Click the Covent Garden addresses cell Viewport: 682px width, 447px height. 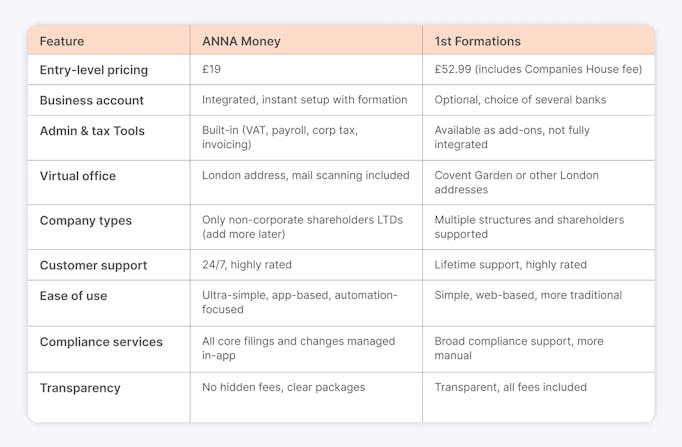(x=516, y=182)
